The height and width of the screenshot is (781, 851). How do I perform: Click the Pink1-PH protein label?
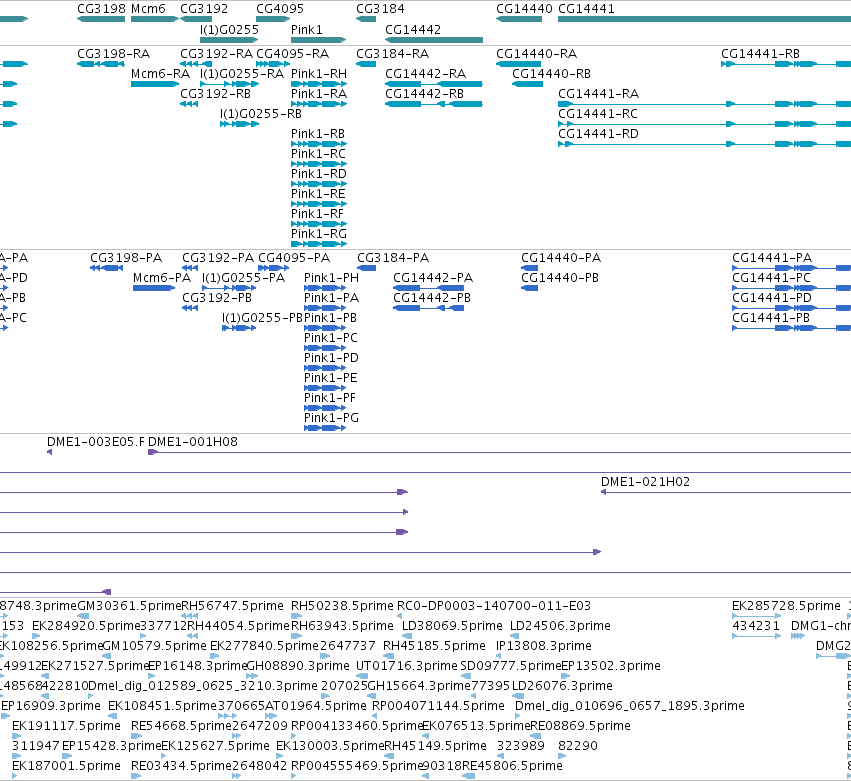coord(331,277)
